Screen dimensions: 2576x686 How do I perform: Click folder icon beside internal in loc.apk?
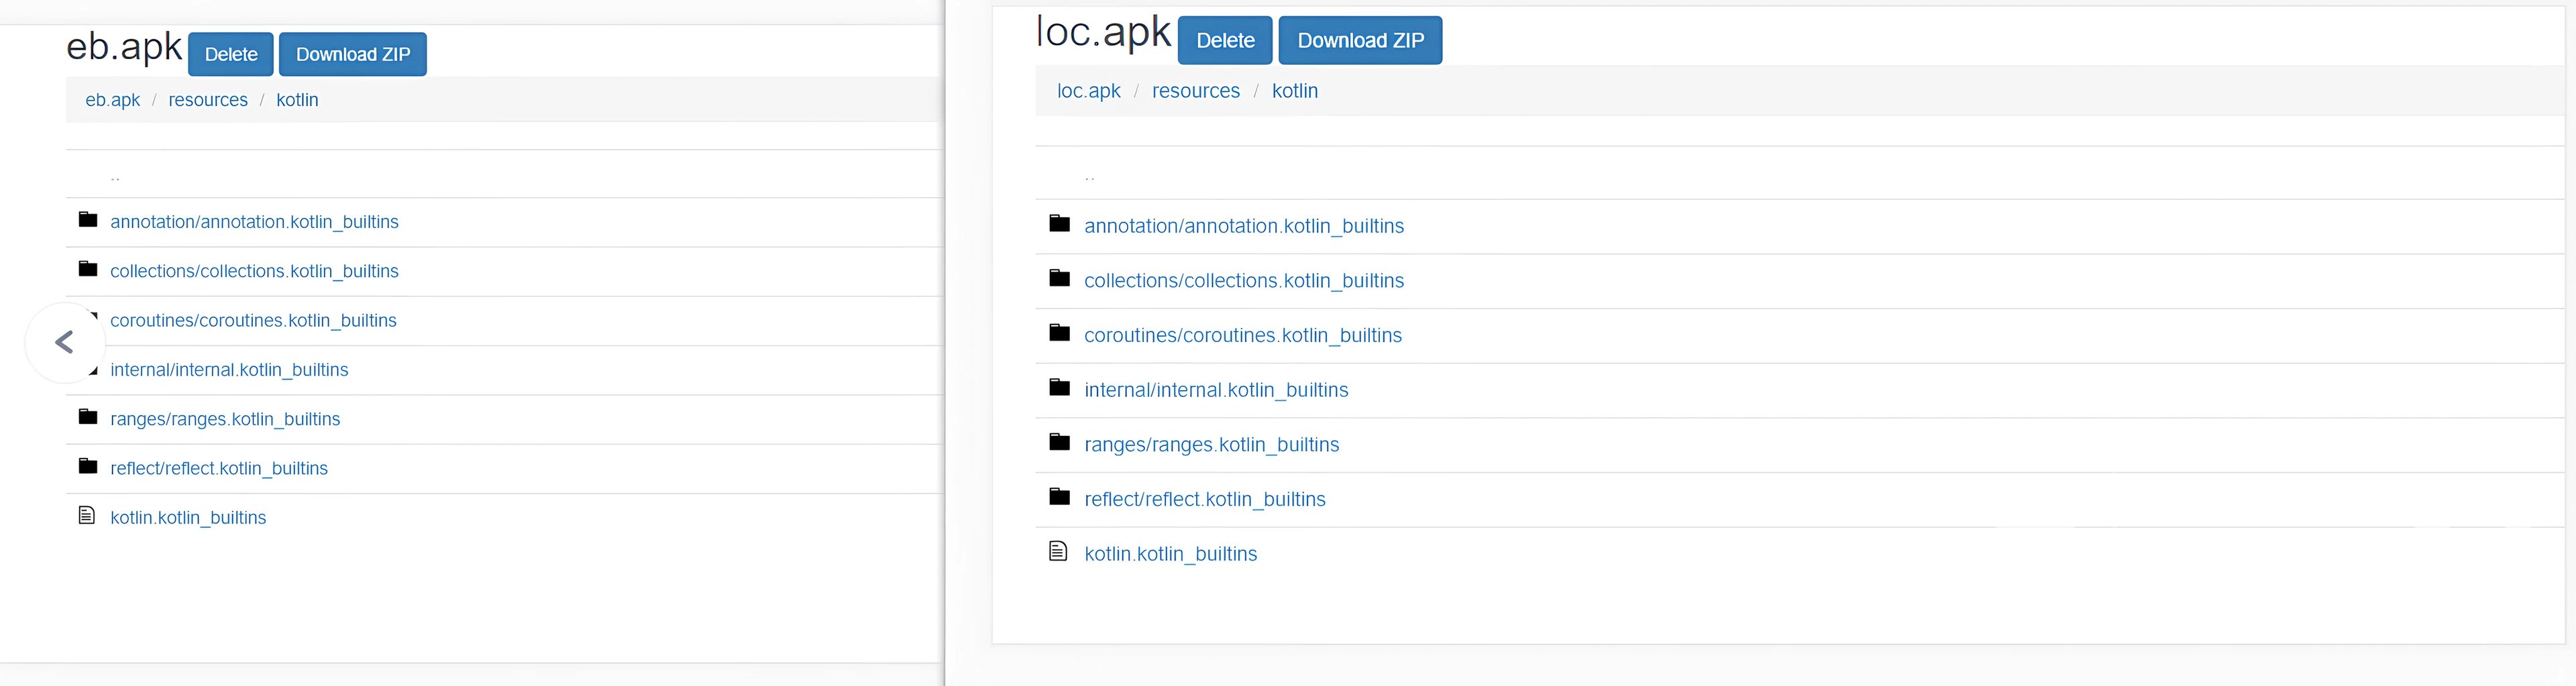click(1060, 387)
